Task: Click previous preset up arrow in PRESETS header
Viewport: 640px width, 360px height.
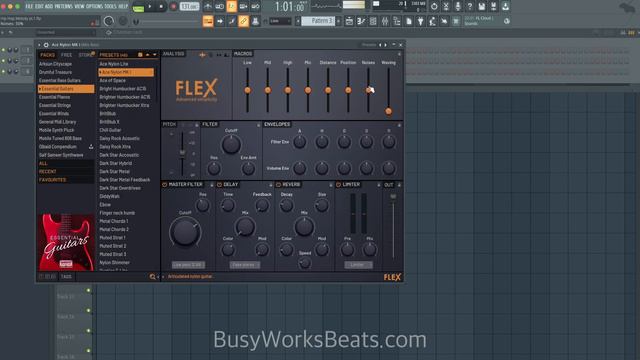Action: (x=147, y=55)
